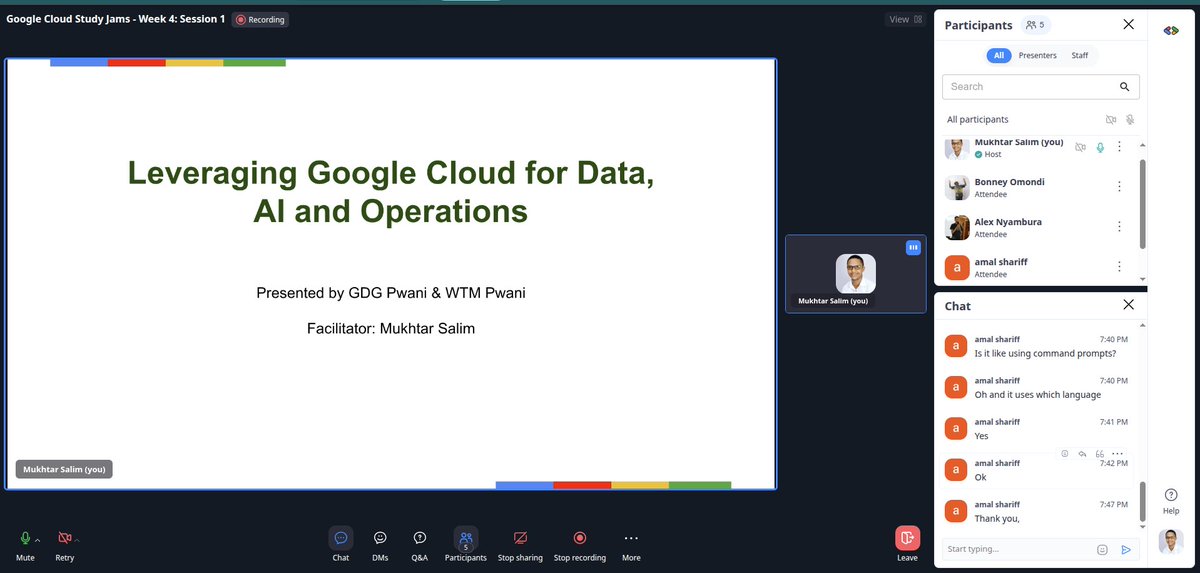The image size is (1200, 573).
Task: Open more actions on "Ok" message
Action: tap(1118, 454)
